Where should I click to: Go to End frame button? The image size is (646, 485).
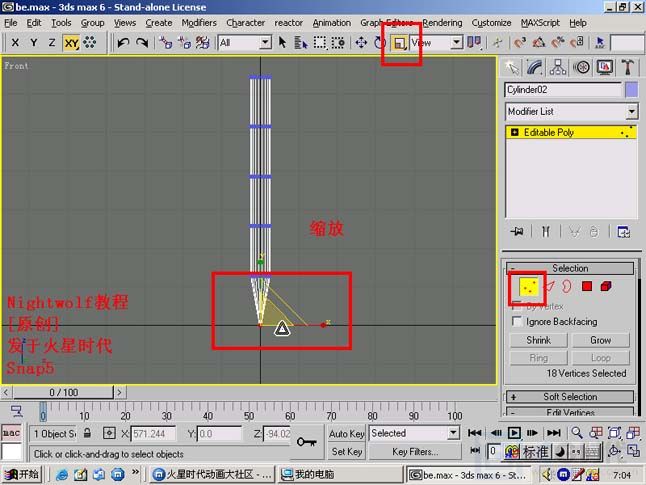[x=553, y=433]
